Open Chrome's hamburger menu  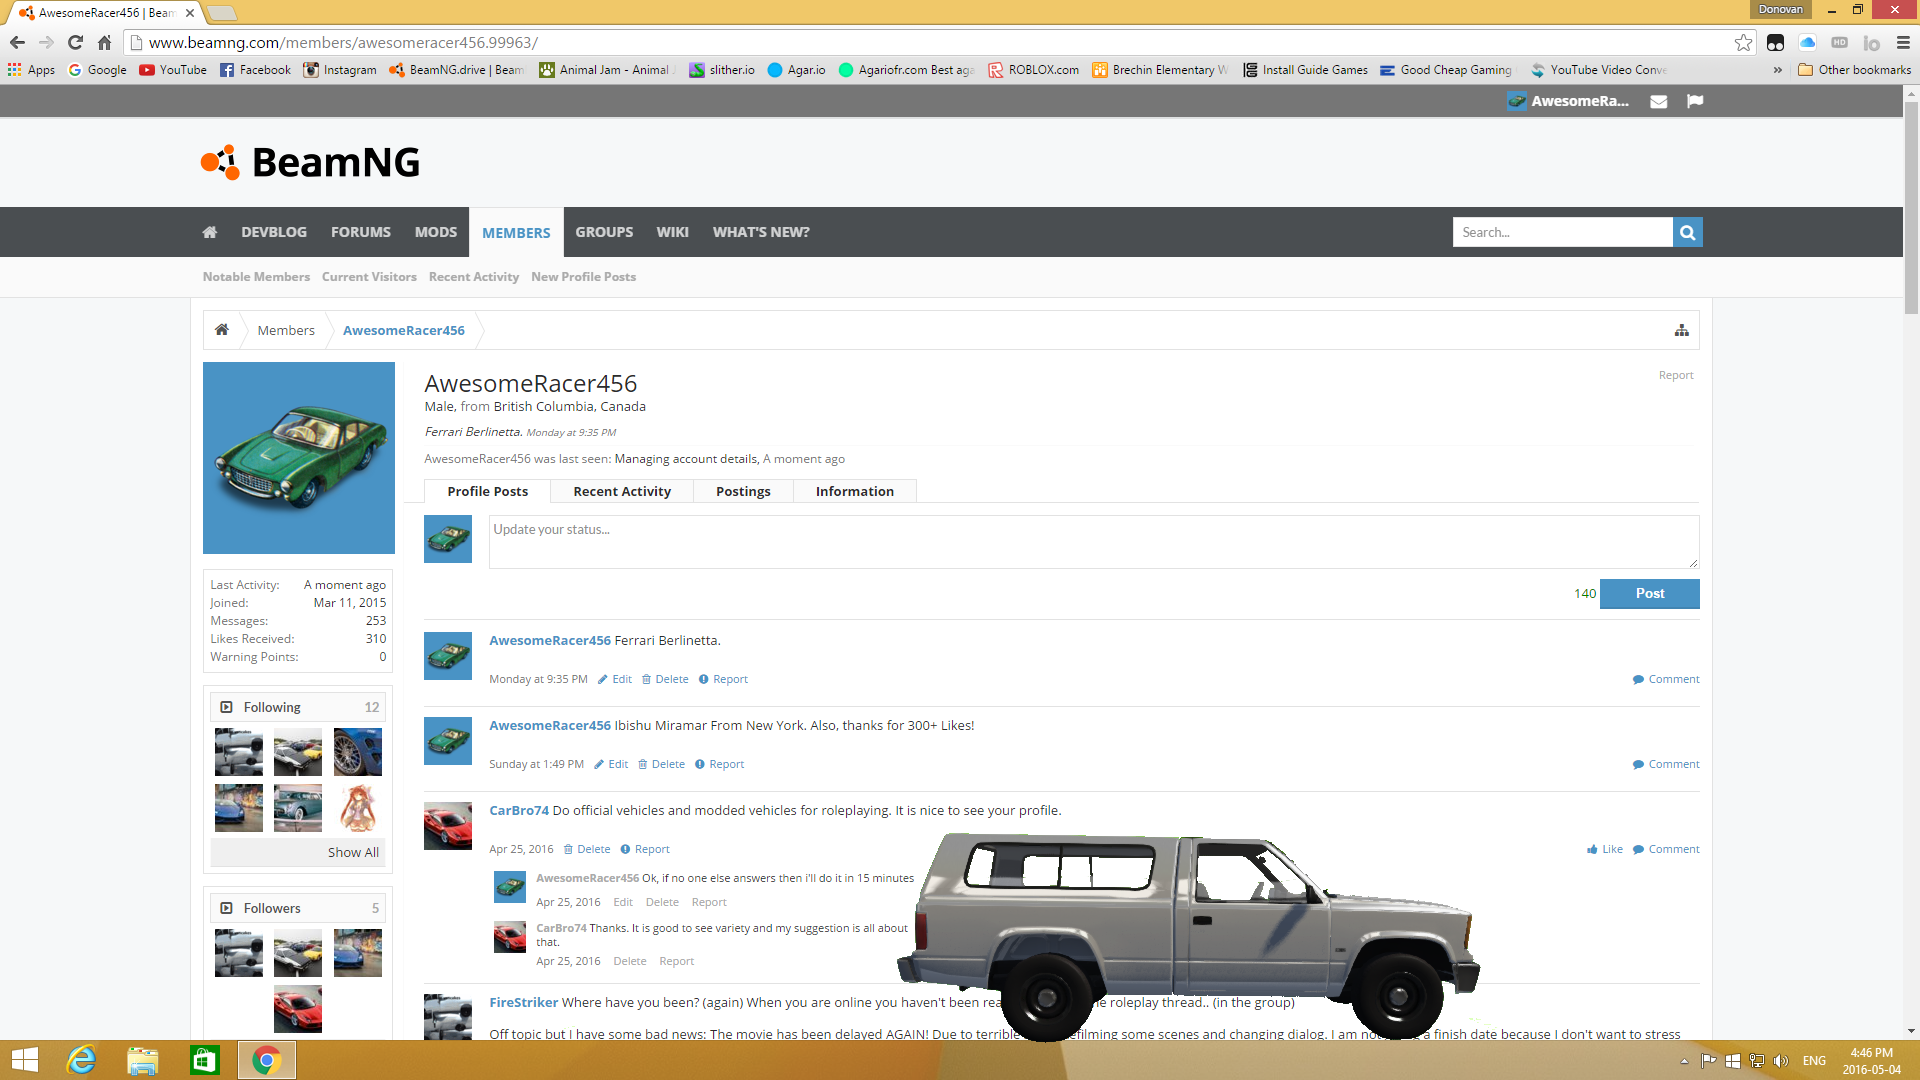(x=1903, y=43)
